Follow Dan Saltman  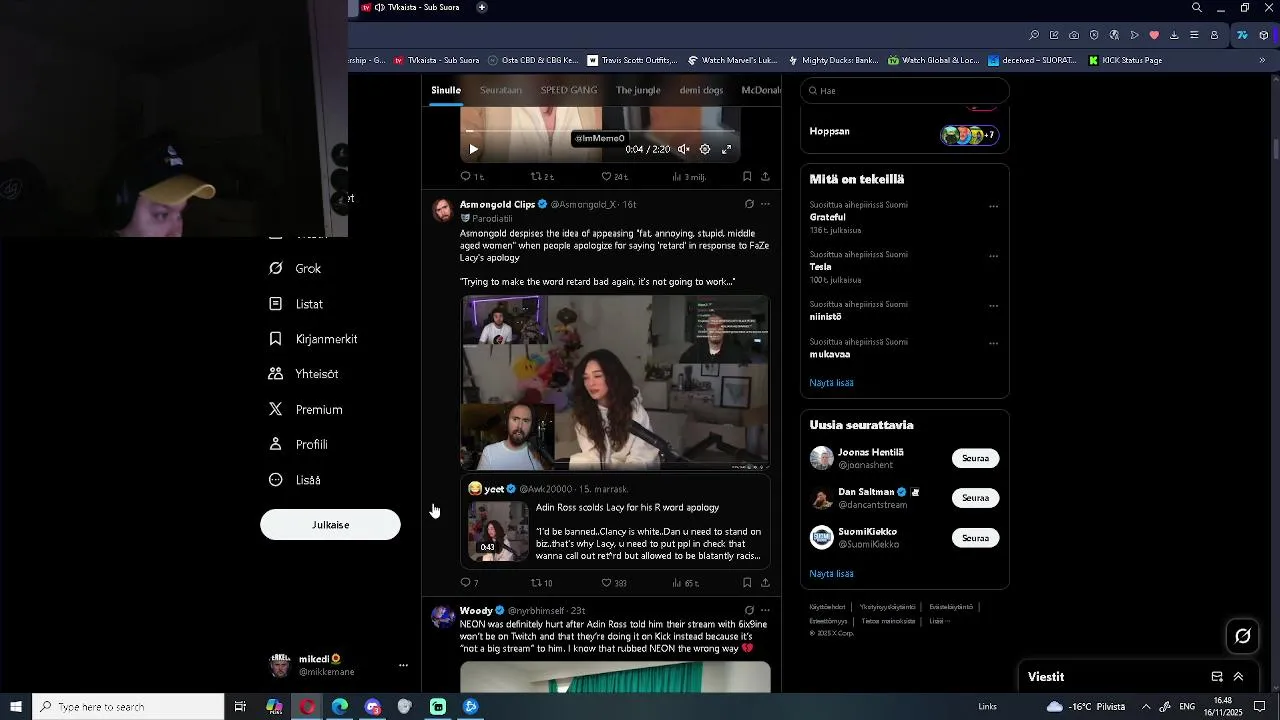coord(975,498)
